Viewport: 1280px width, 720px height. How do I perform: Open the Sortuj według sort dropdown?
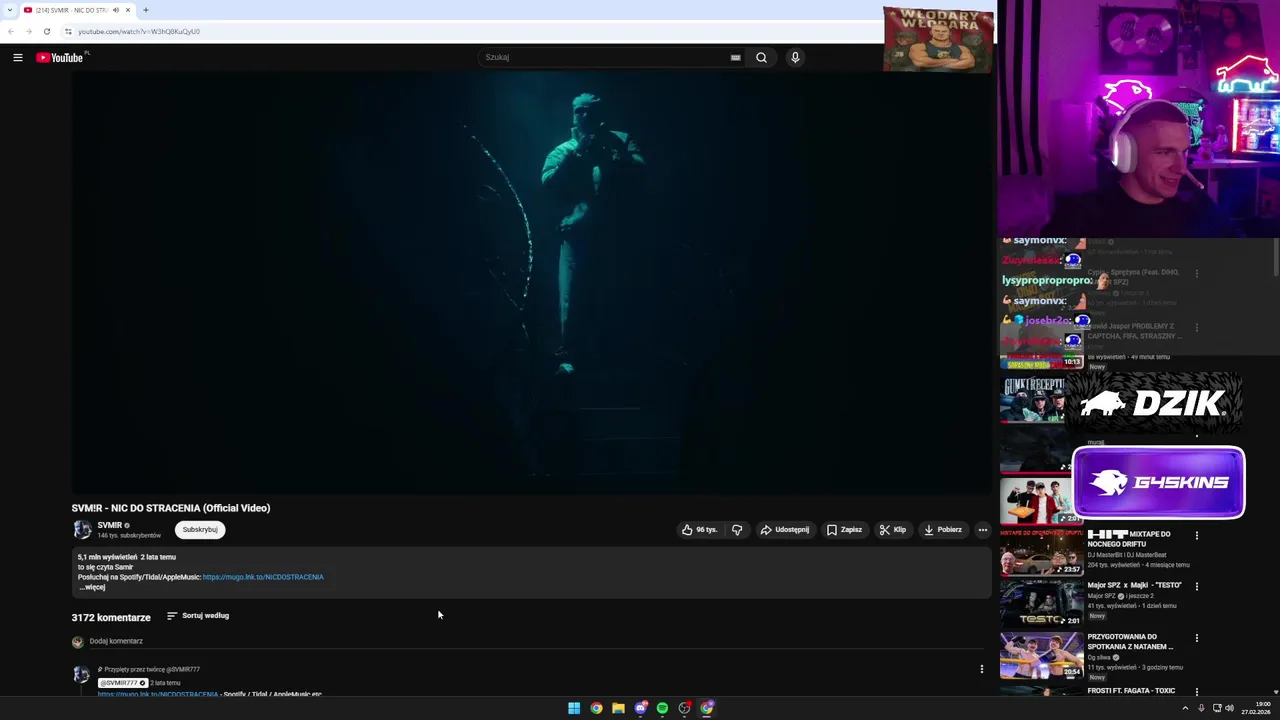click(198, 616)
